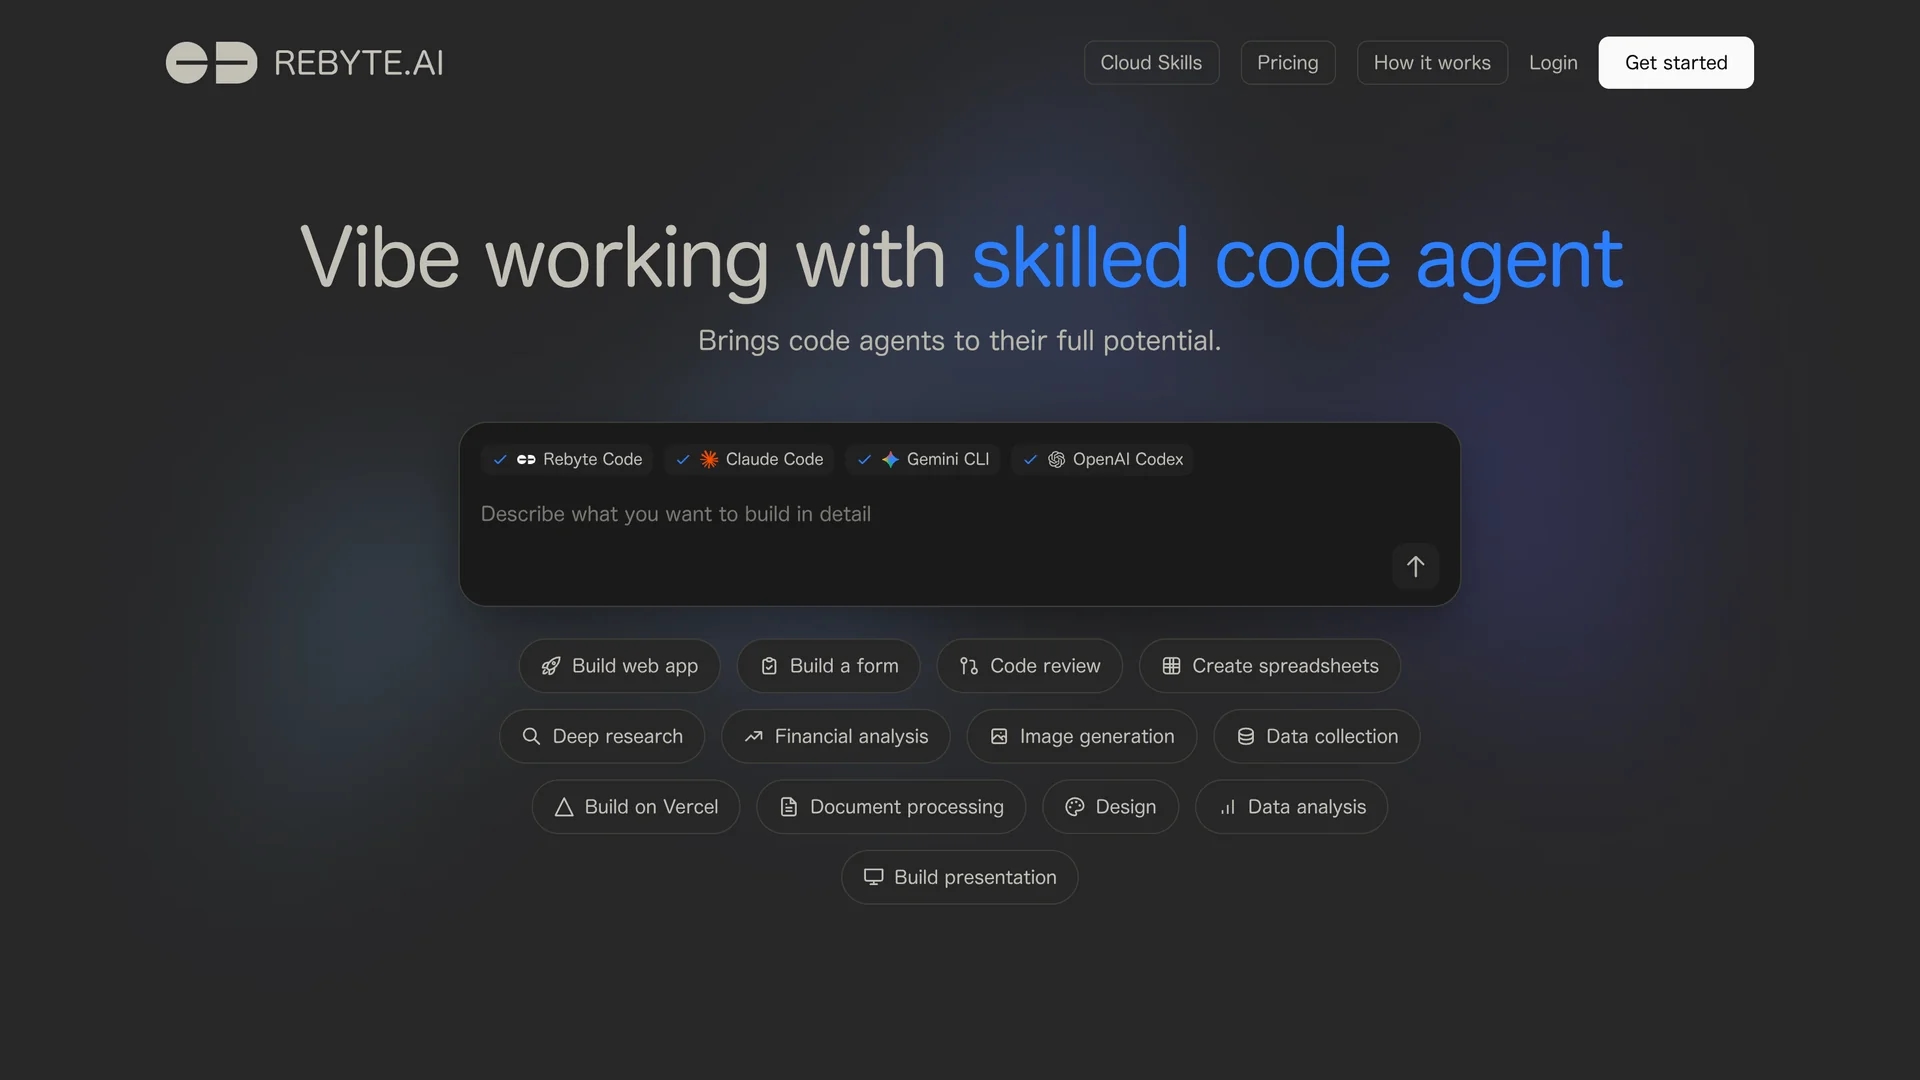Click the Get started button
The height and width of the screenshot is (1080, 1920).
click(x=1675, y=62)
